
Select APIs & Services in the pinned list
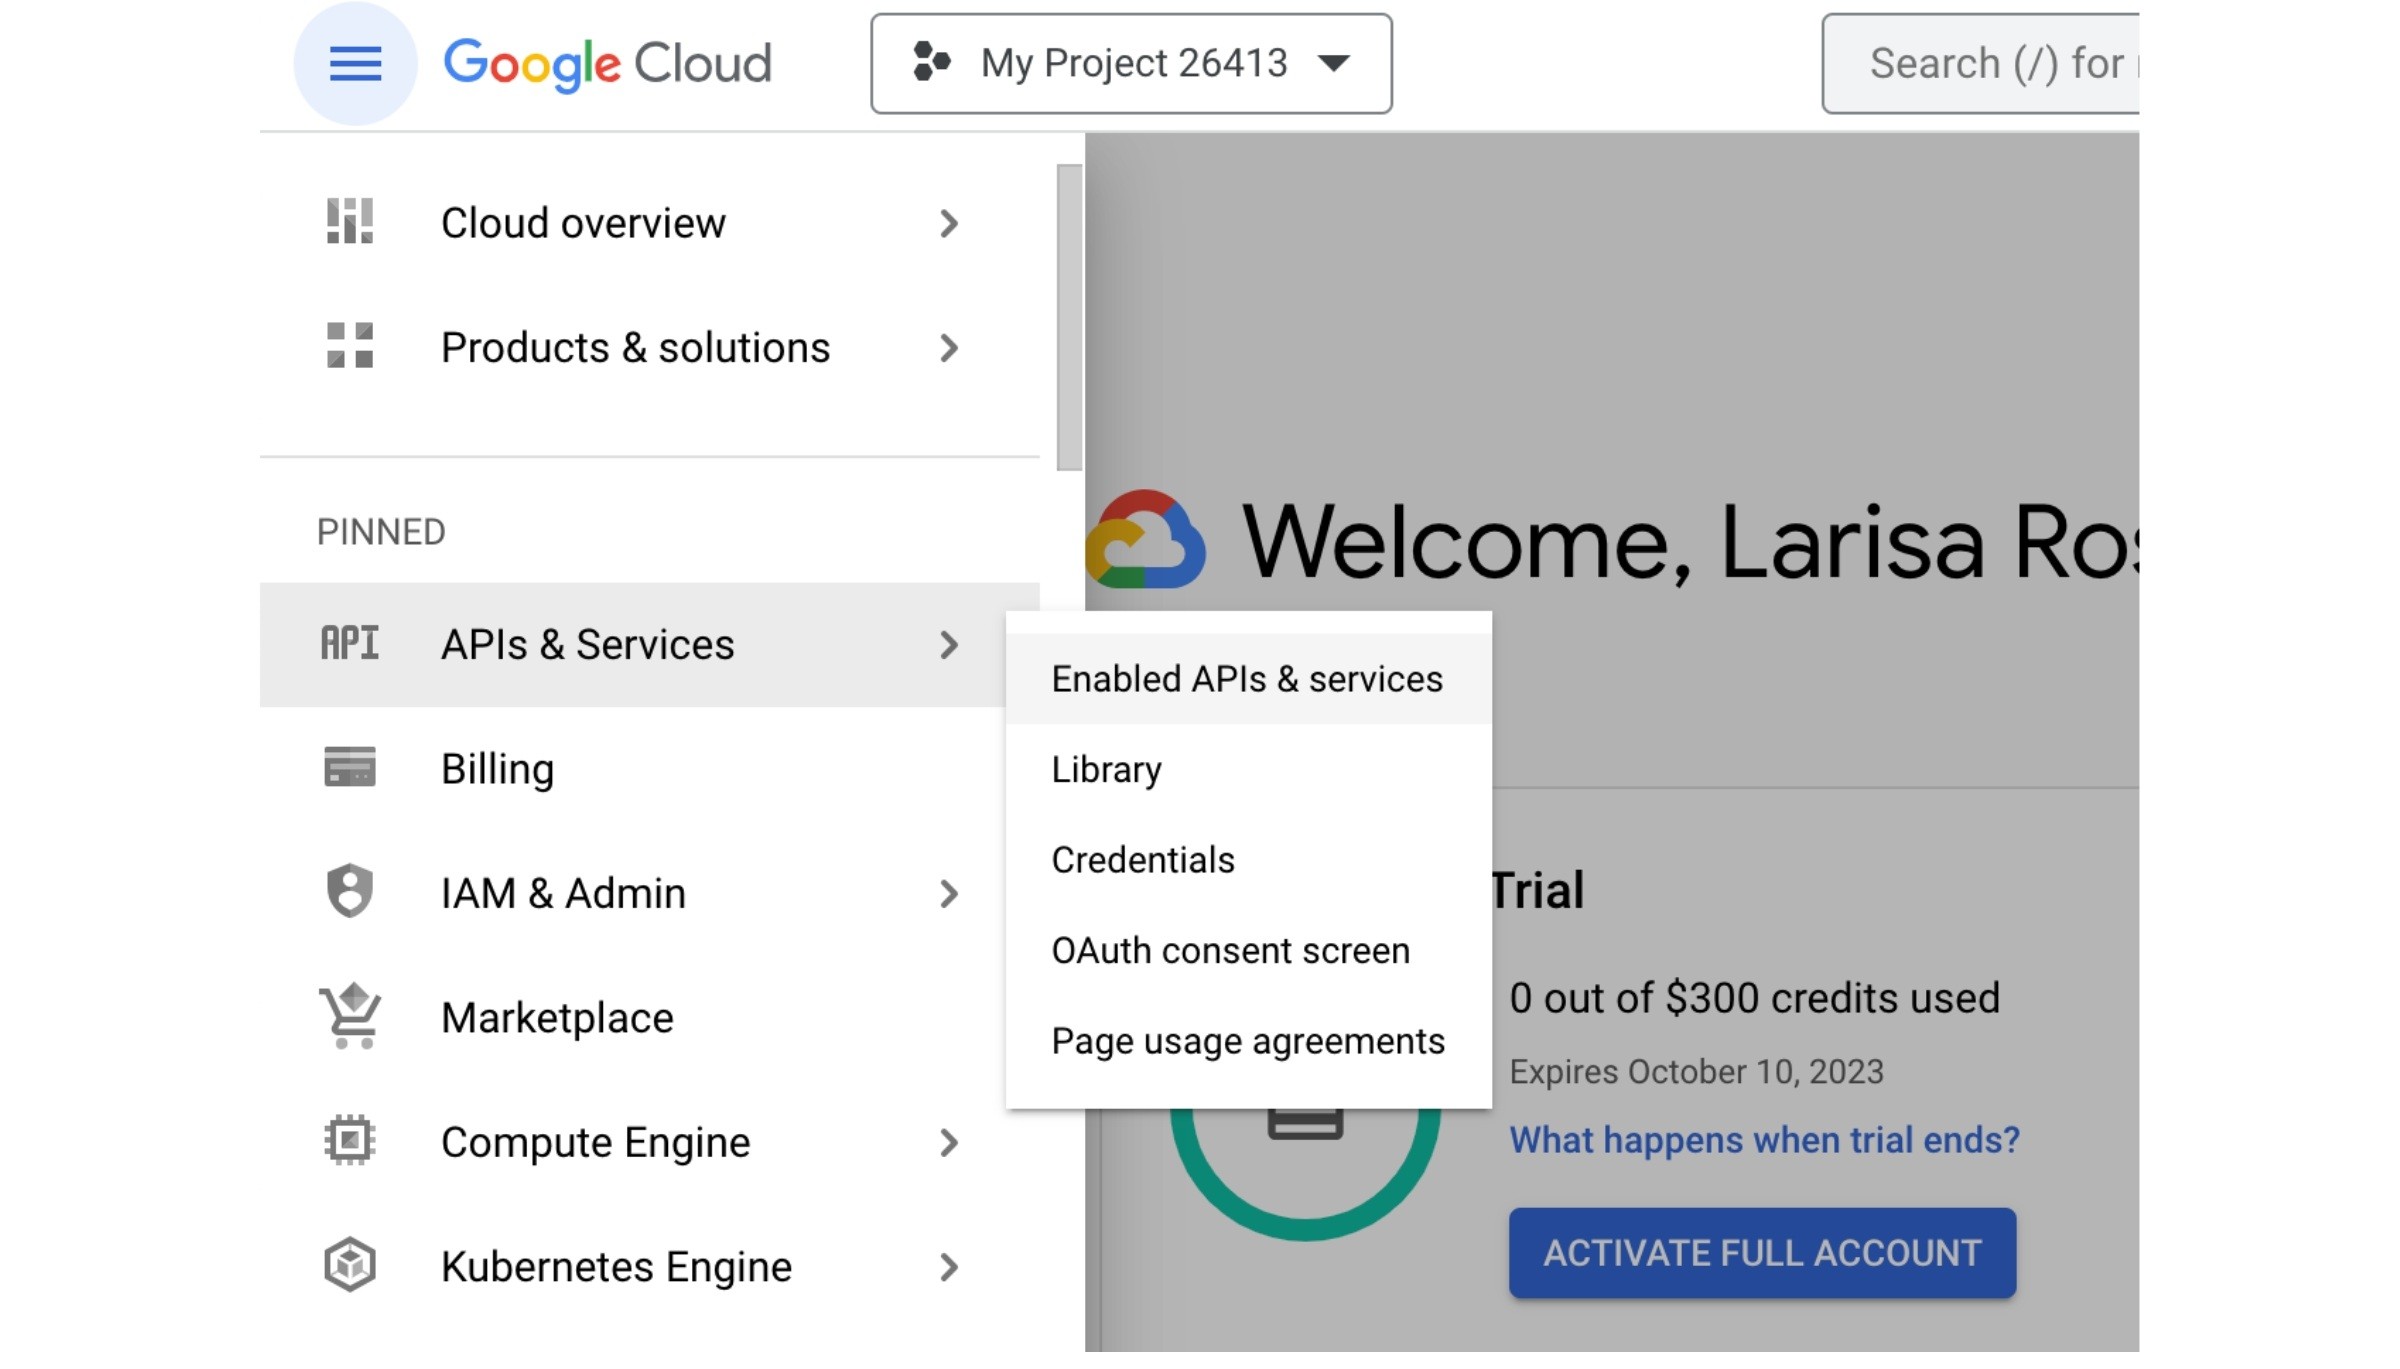(x=650, y=645)
